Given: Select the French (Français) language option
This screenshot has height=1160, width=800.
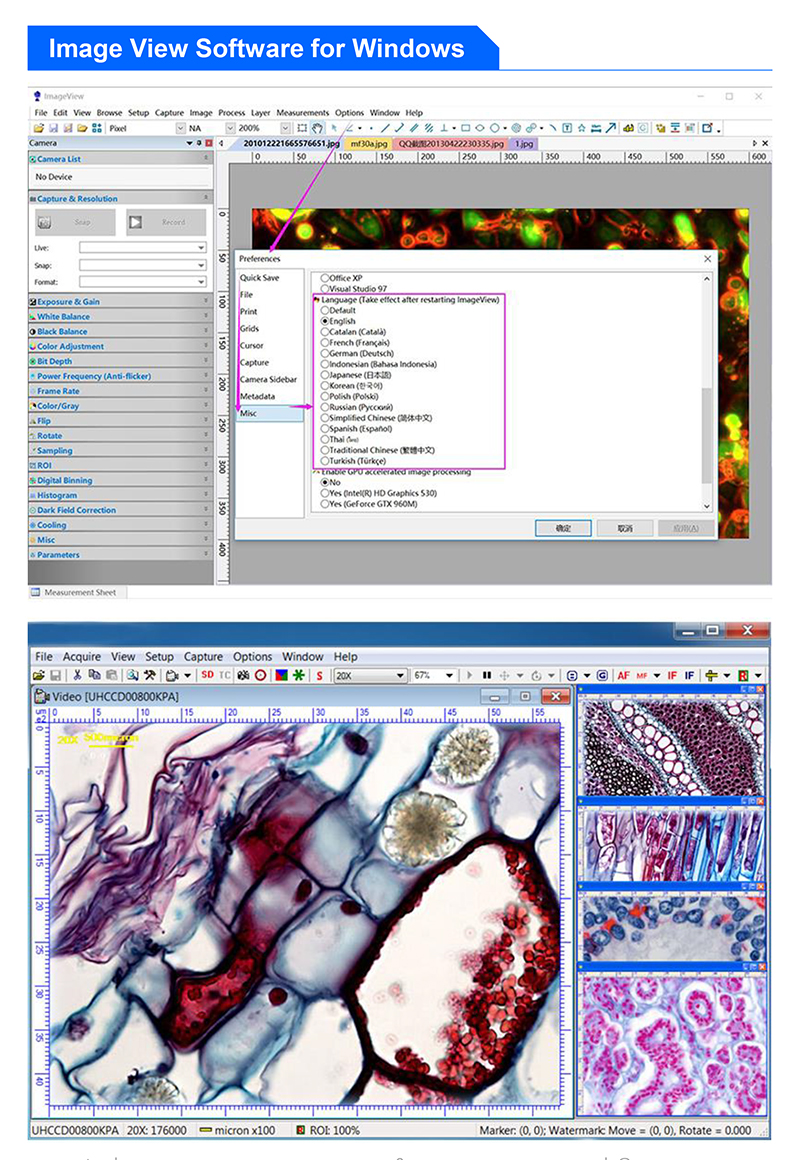Looking at the screenshot, I should [x=325, y=342].
